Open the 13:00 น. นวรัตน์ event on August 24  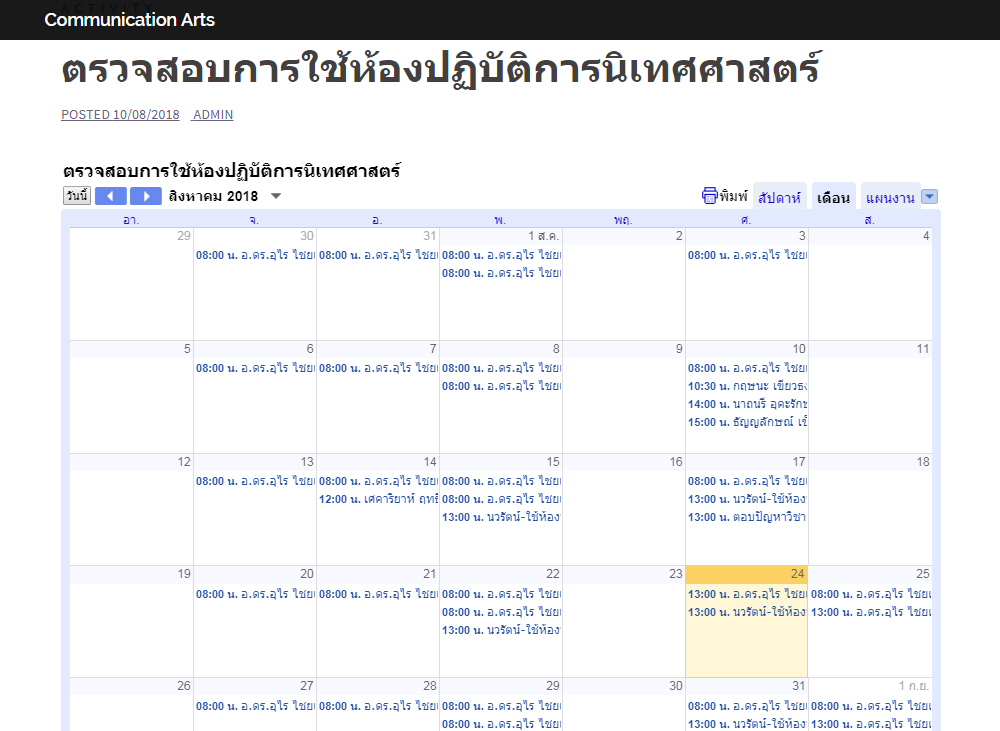(x=747, y=612)
